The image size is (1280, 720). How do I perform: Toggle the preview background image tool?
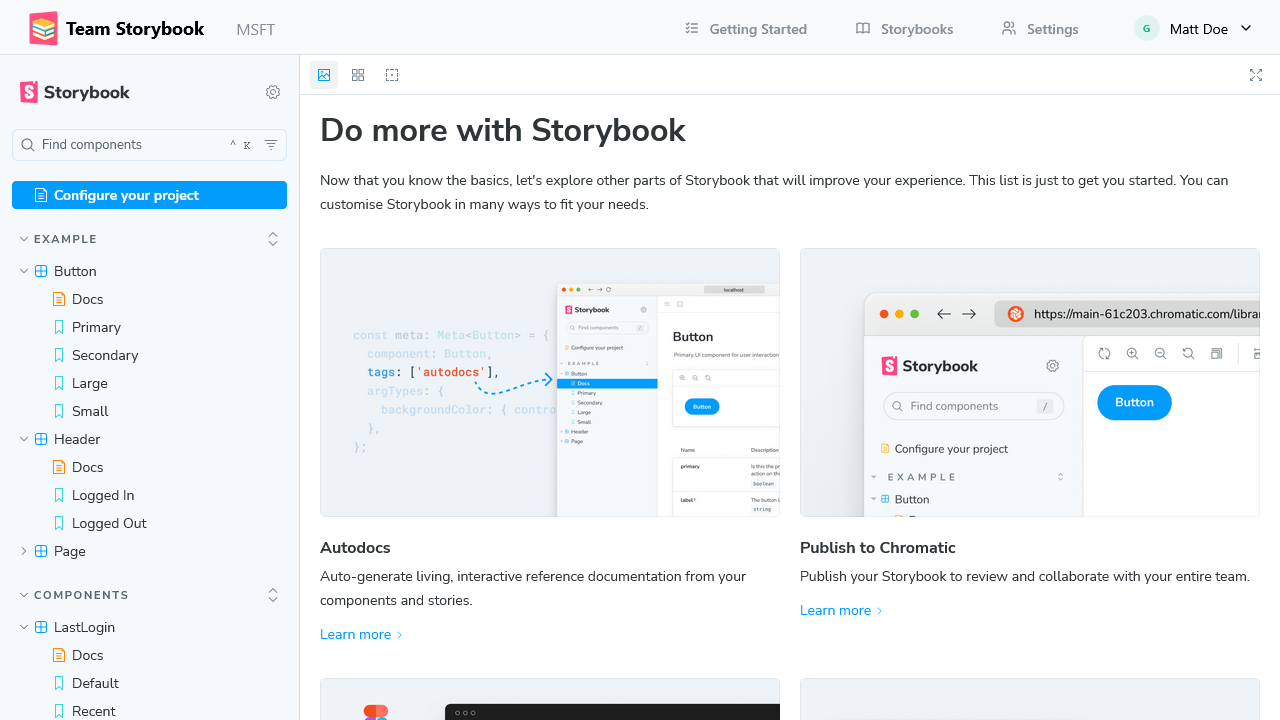click(324, 75)
